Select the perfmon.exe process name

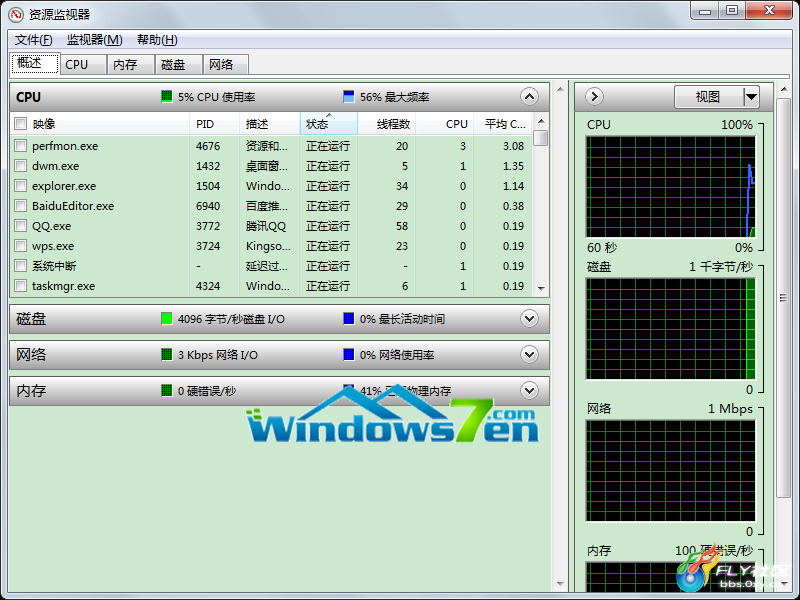coord(65,146)
